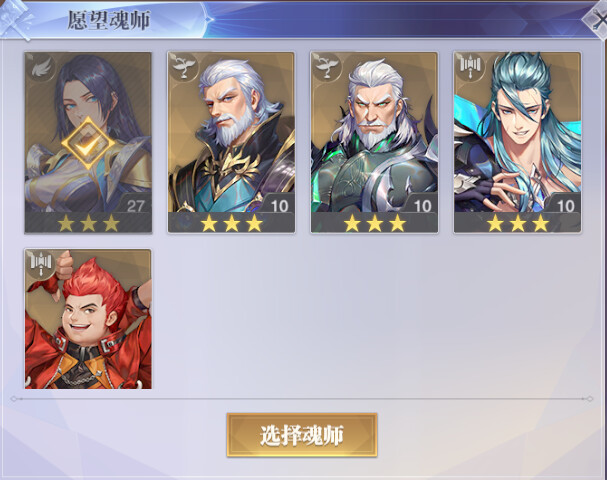Select the red-haired chubby character card
Image resolution: width=607 pixels, height=480 pixels.
pos(88,319)
